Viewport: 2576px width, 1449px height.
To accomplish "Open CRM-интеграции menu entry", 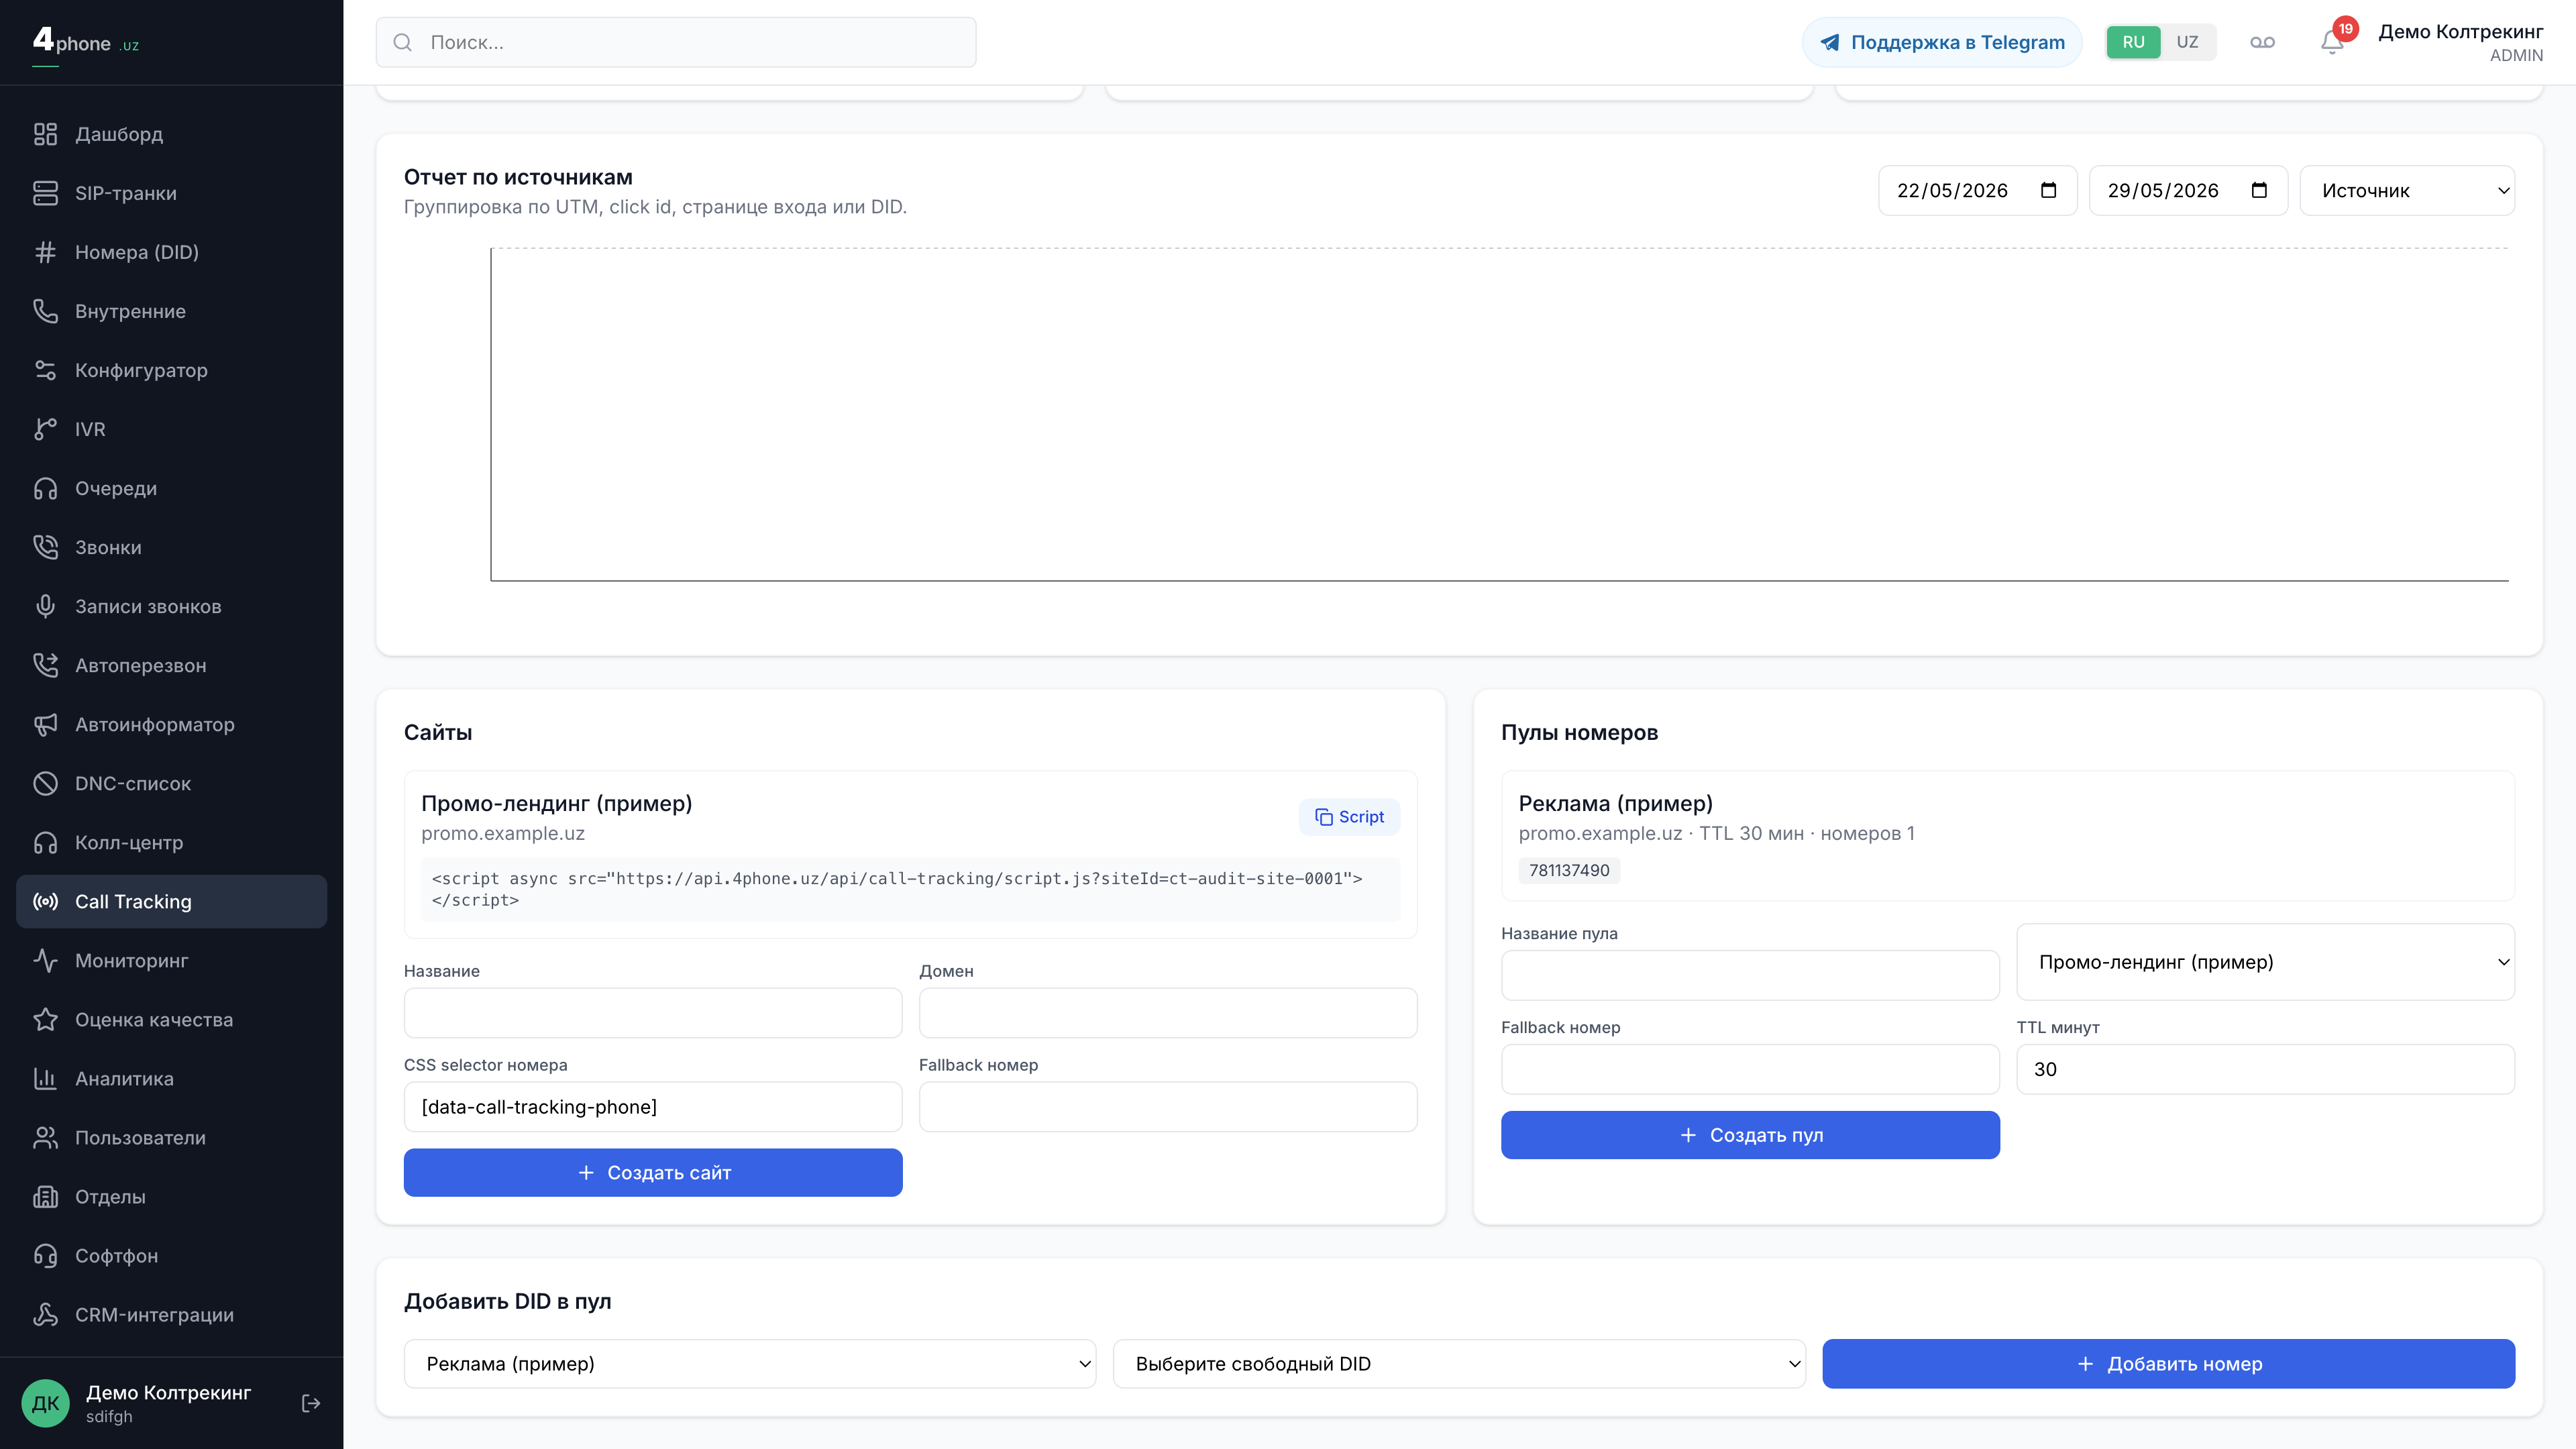I will click(172, 1314).
